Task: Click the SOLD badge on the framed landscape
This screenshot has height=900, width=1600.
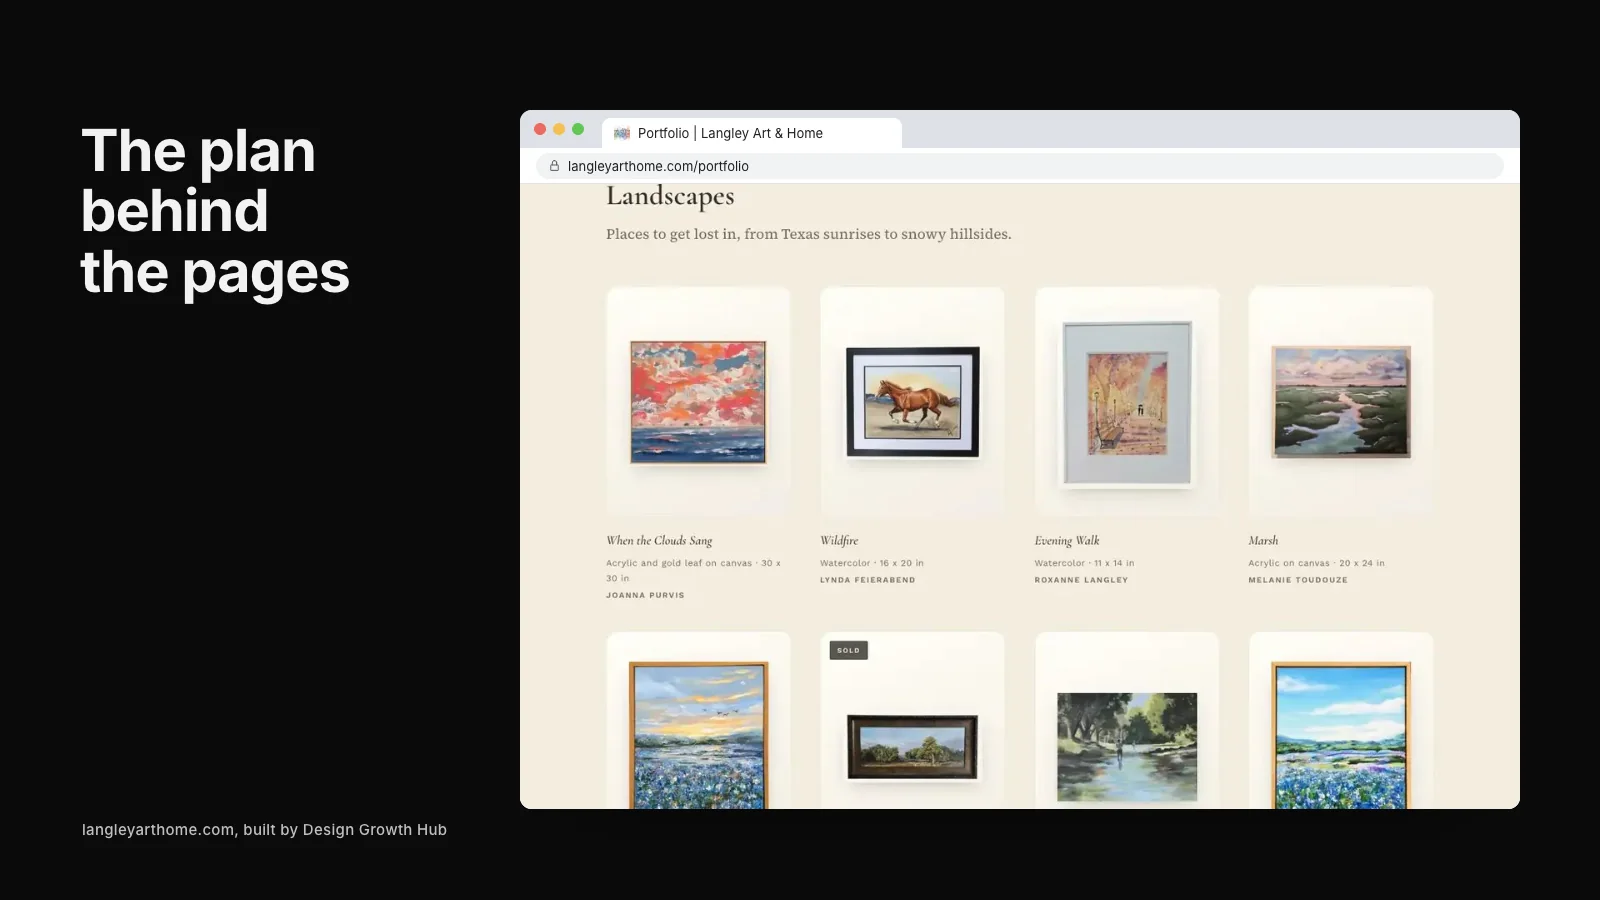Action: (x=848, y=650)
